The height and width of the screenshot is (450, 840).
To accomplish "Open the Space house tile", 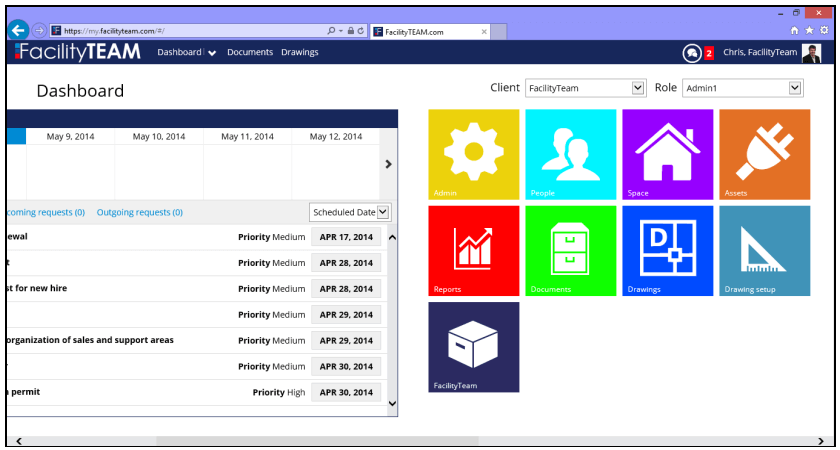I will click(x=668, y=154).
